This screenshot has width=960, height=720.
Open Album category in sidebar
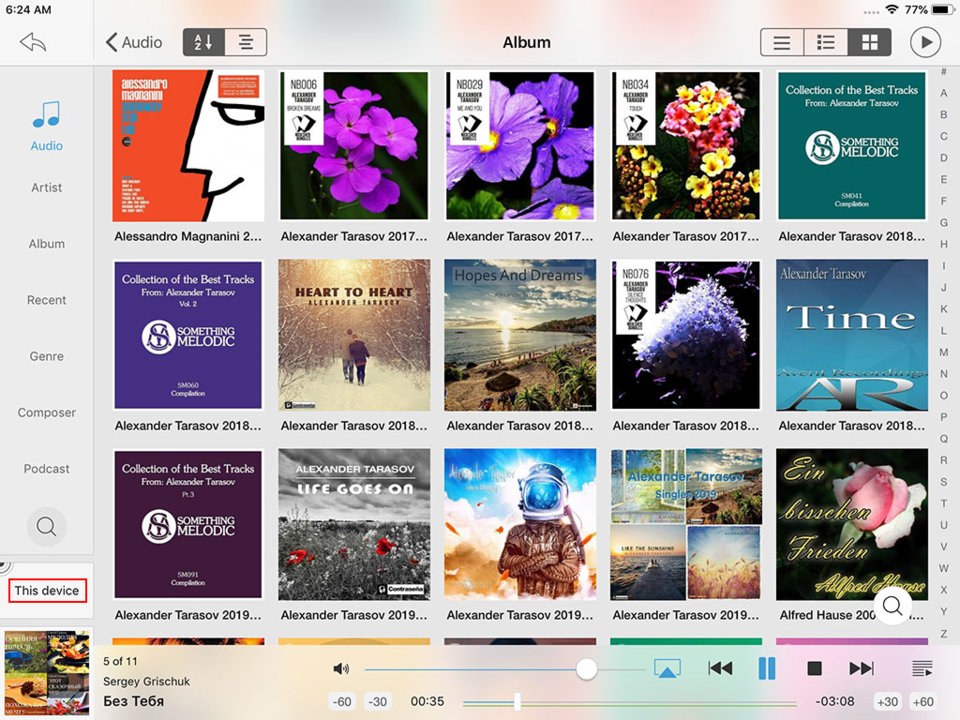pyautogui.click(x=47, y=244)
